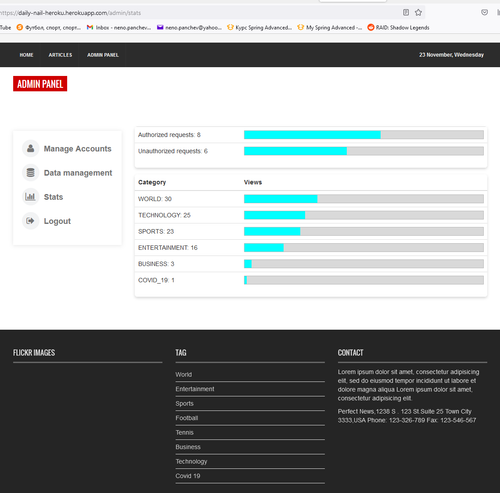Image resolution: width=500 pixels, height=493 pixels.
Task: Select the Covid 19 tag in footer
Action: point(188,476)
